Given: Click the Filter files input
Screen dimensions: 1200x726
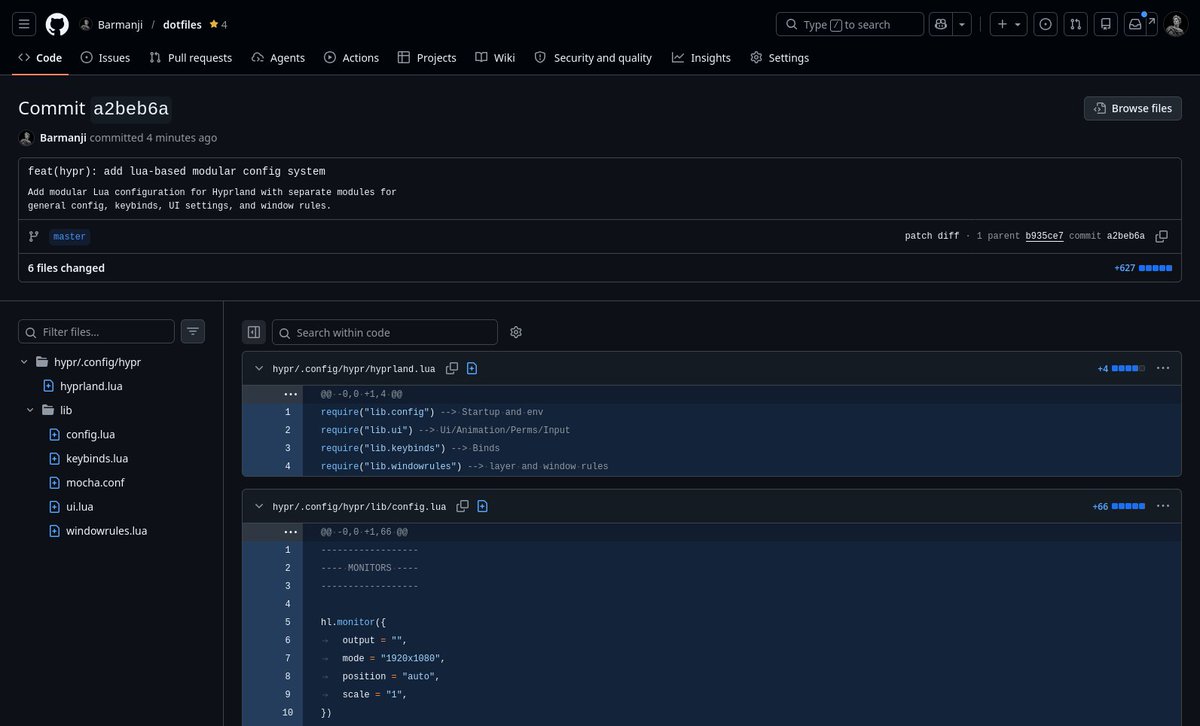Looking at the screenshot, I should (97, 332).
